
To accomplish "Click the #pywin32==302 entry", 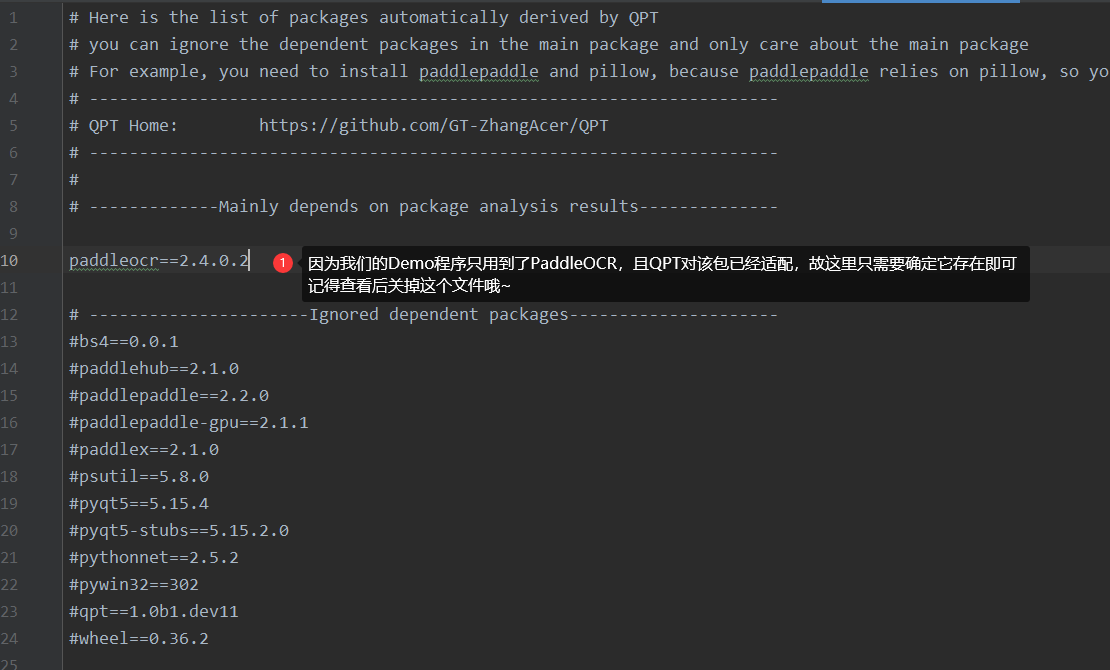I will point(133,584).
